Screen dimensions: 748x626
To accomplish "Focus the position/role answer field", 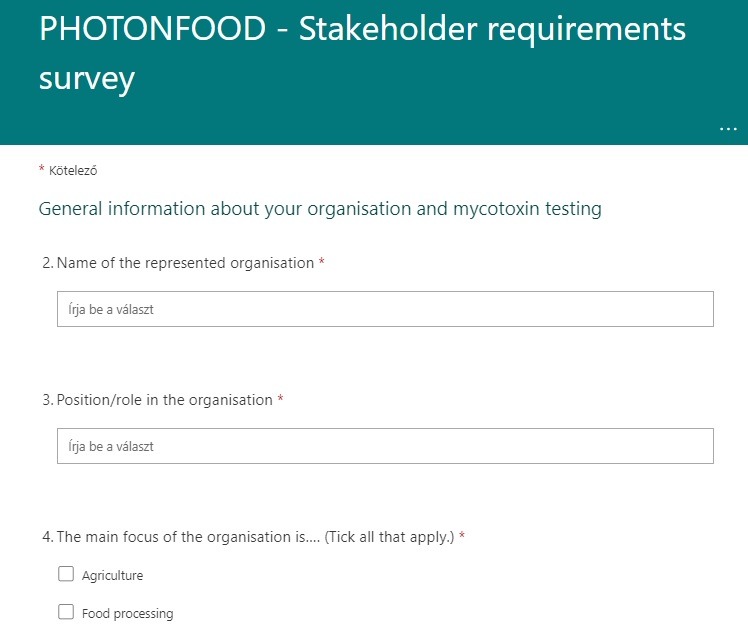I will tap(385, 446).
